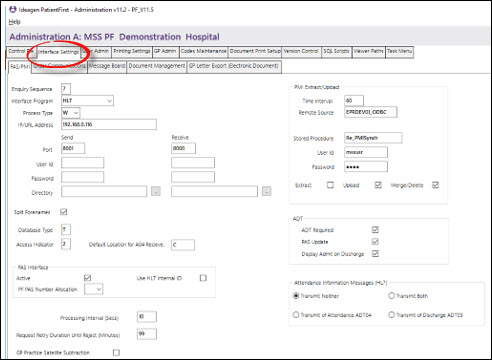Click the Send Directory field
The height and width of the screenshot is (360, 492).
click(x=104, y=192)
